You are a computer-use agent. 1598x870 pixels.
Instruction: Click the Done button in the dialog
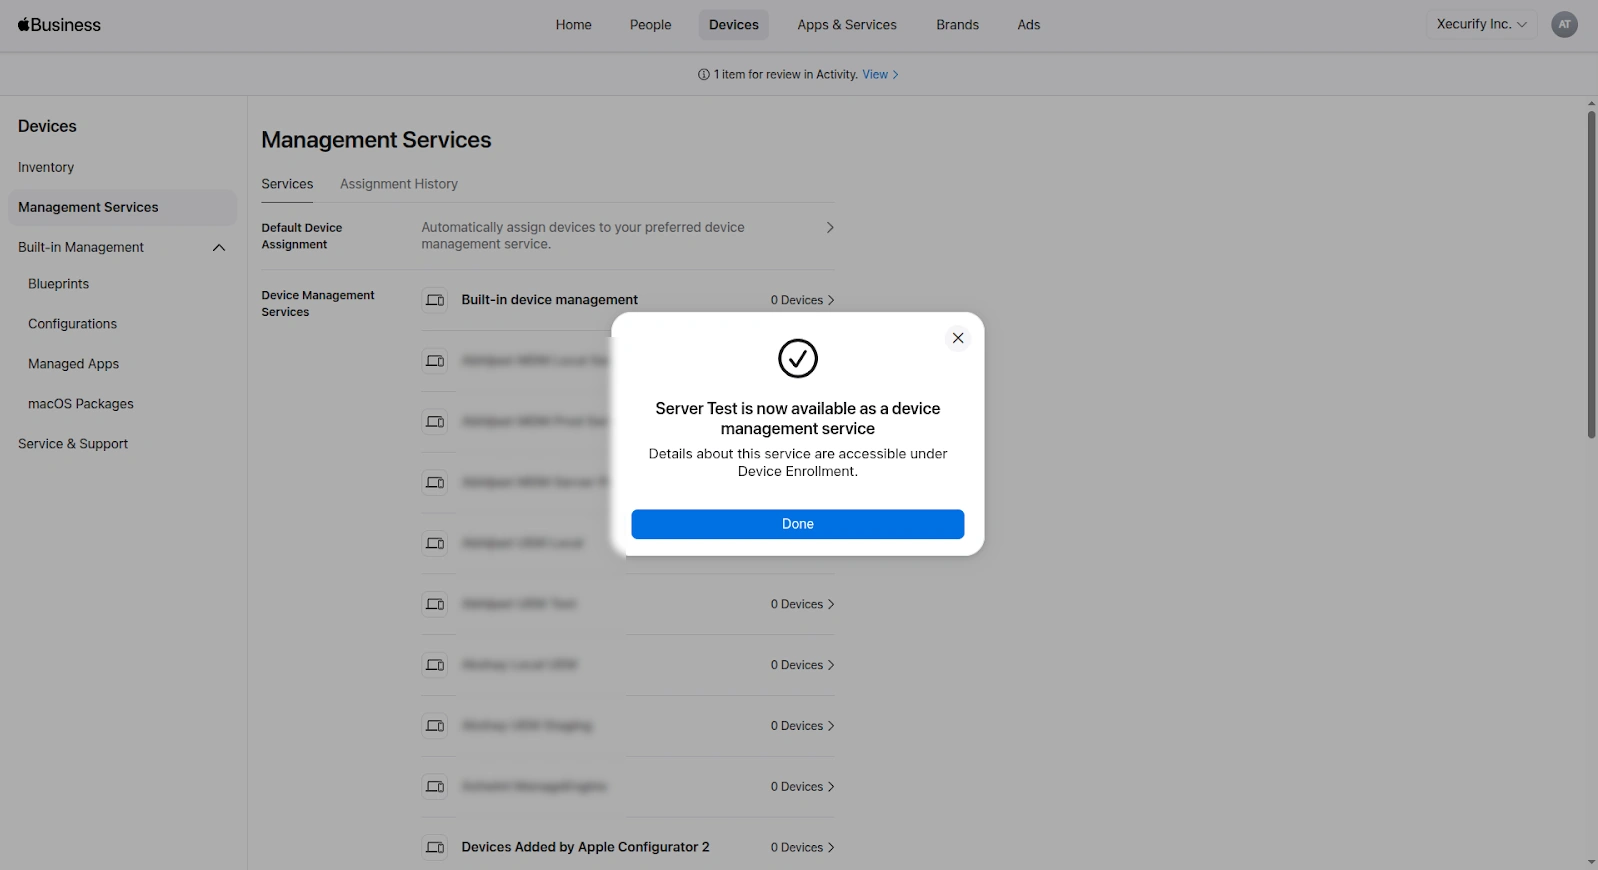[x=797, y=524]
